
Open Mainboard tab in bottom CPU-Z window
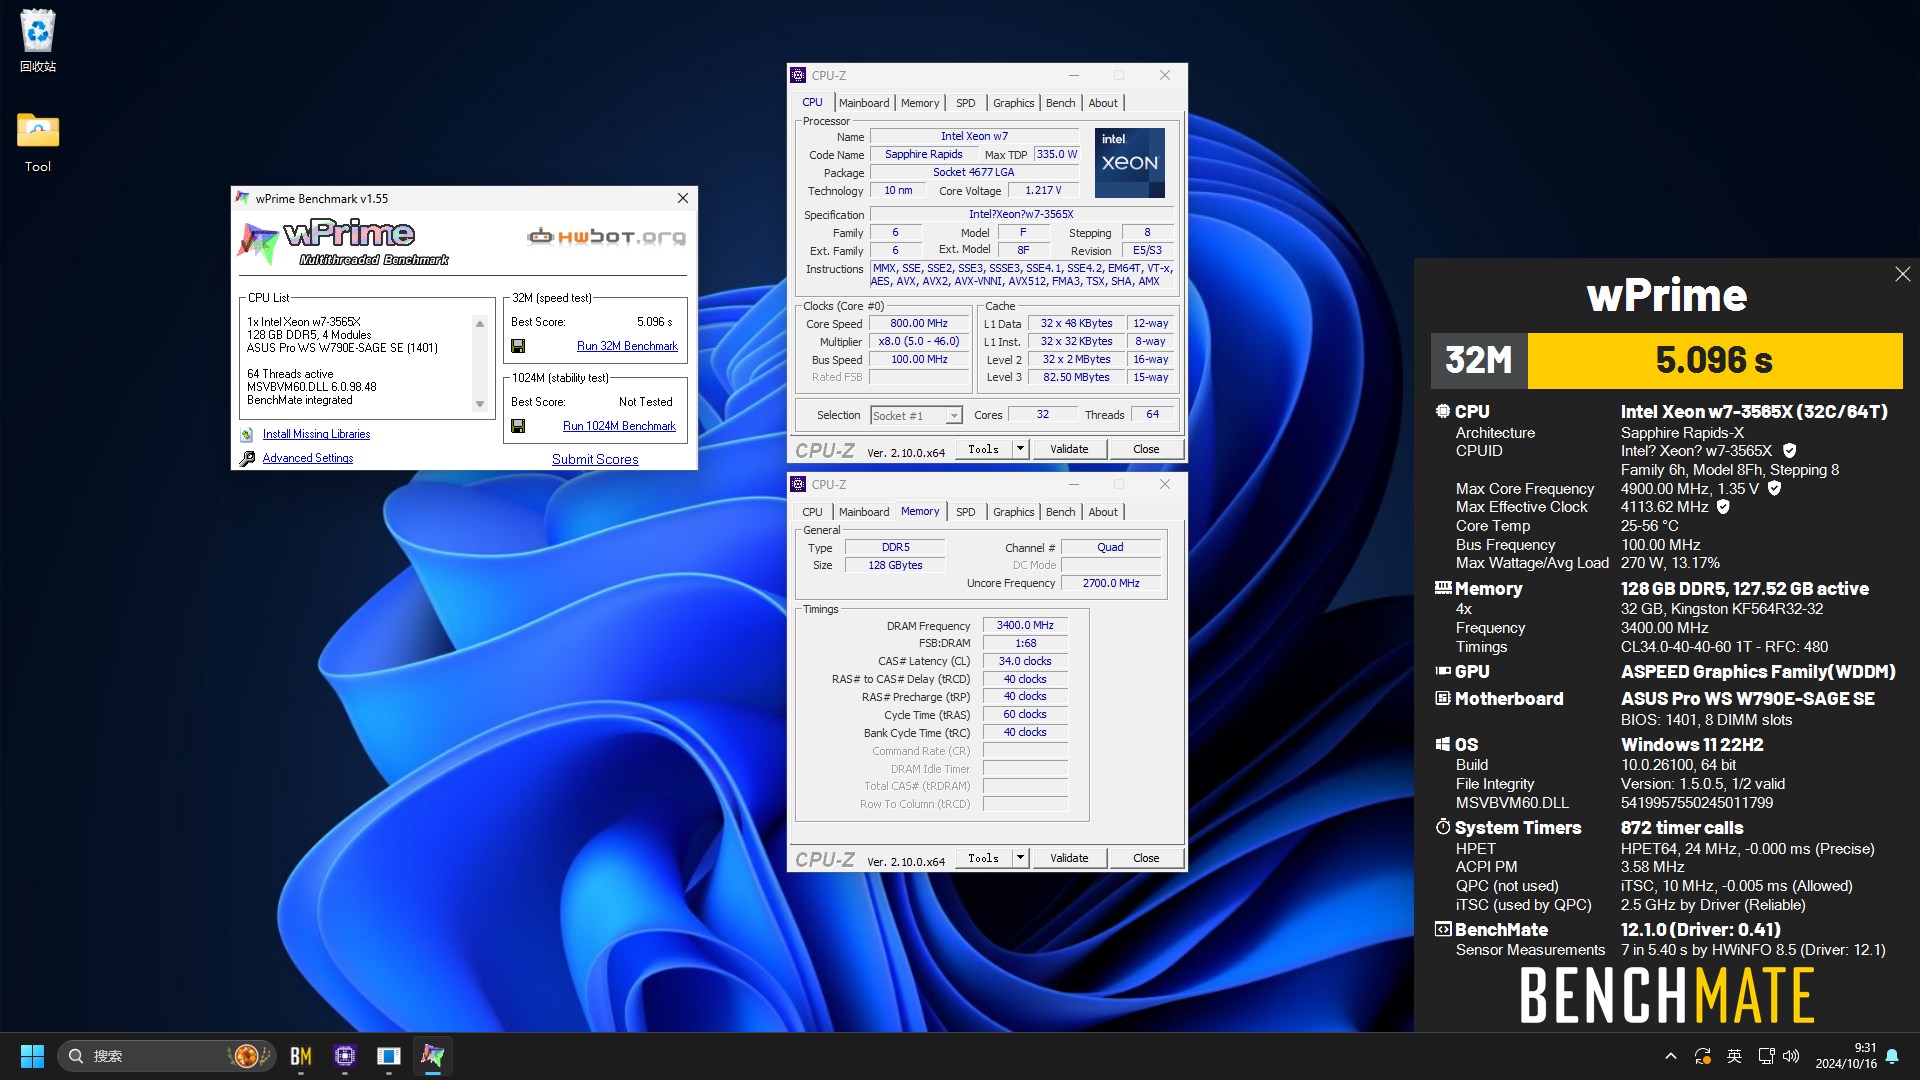(864, 512)
